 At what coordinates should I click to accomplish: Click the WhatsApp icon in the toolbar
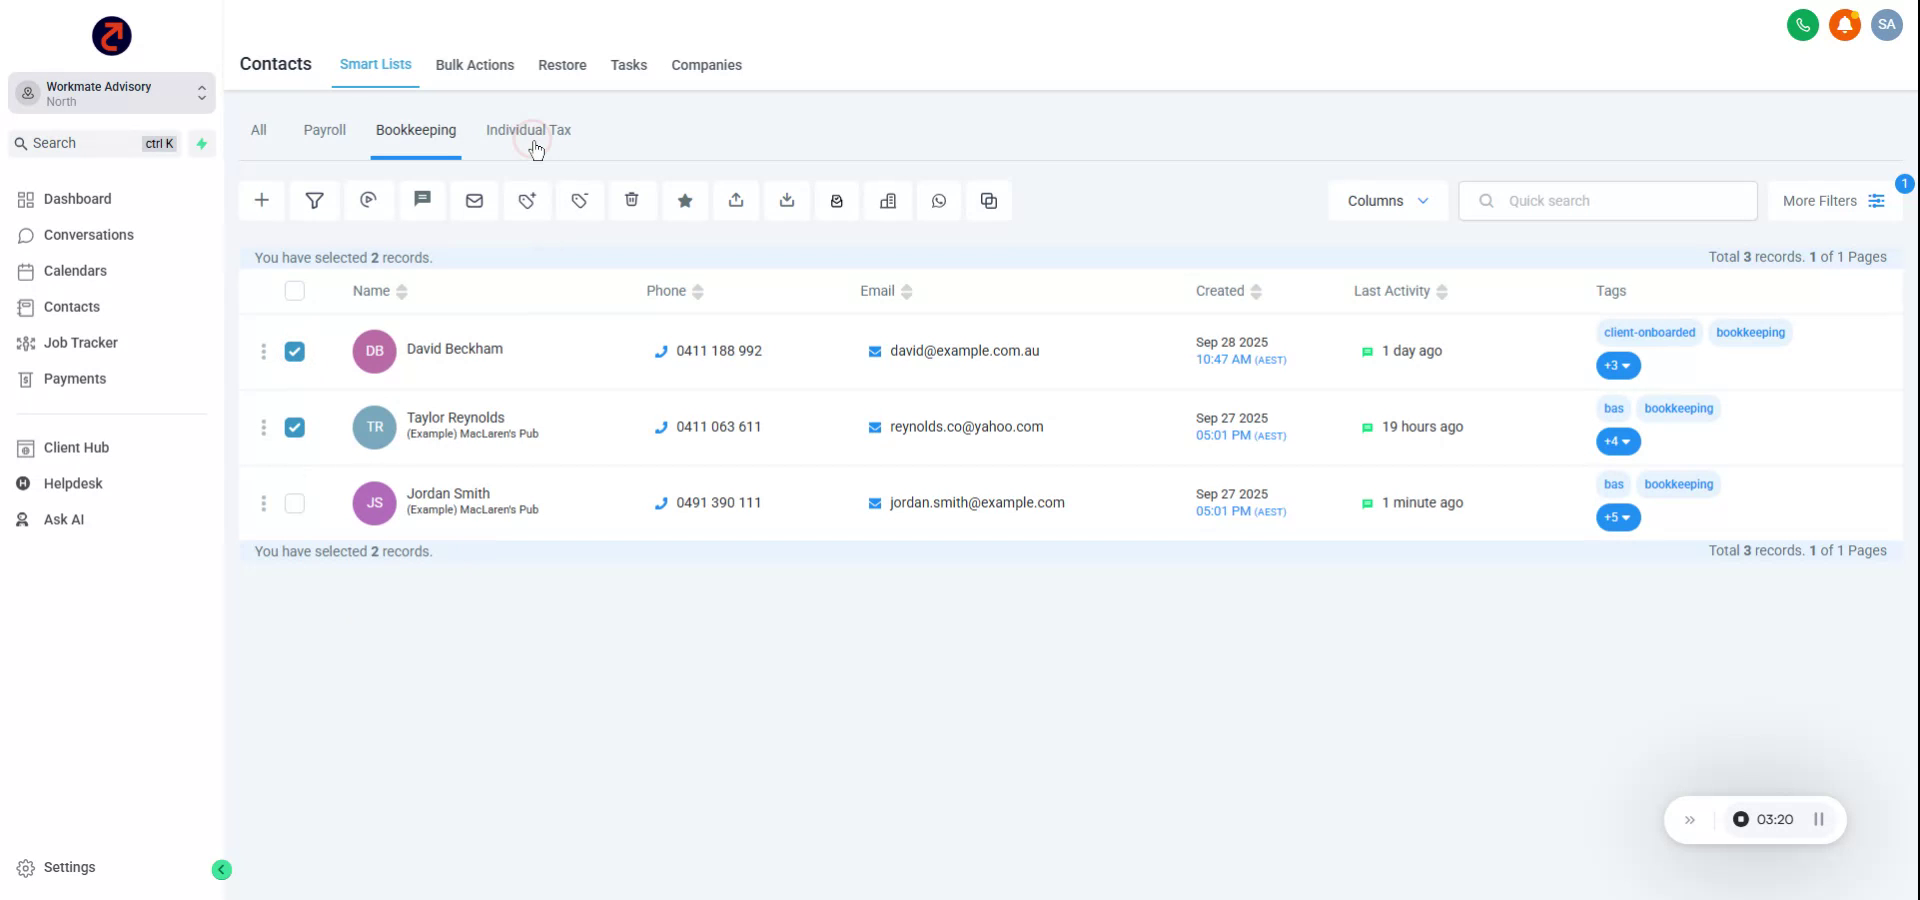point(939,200)
